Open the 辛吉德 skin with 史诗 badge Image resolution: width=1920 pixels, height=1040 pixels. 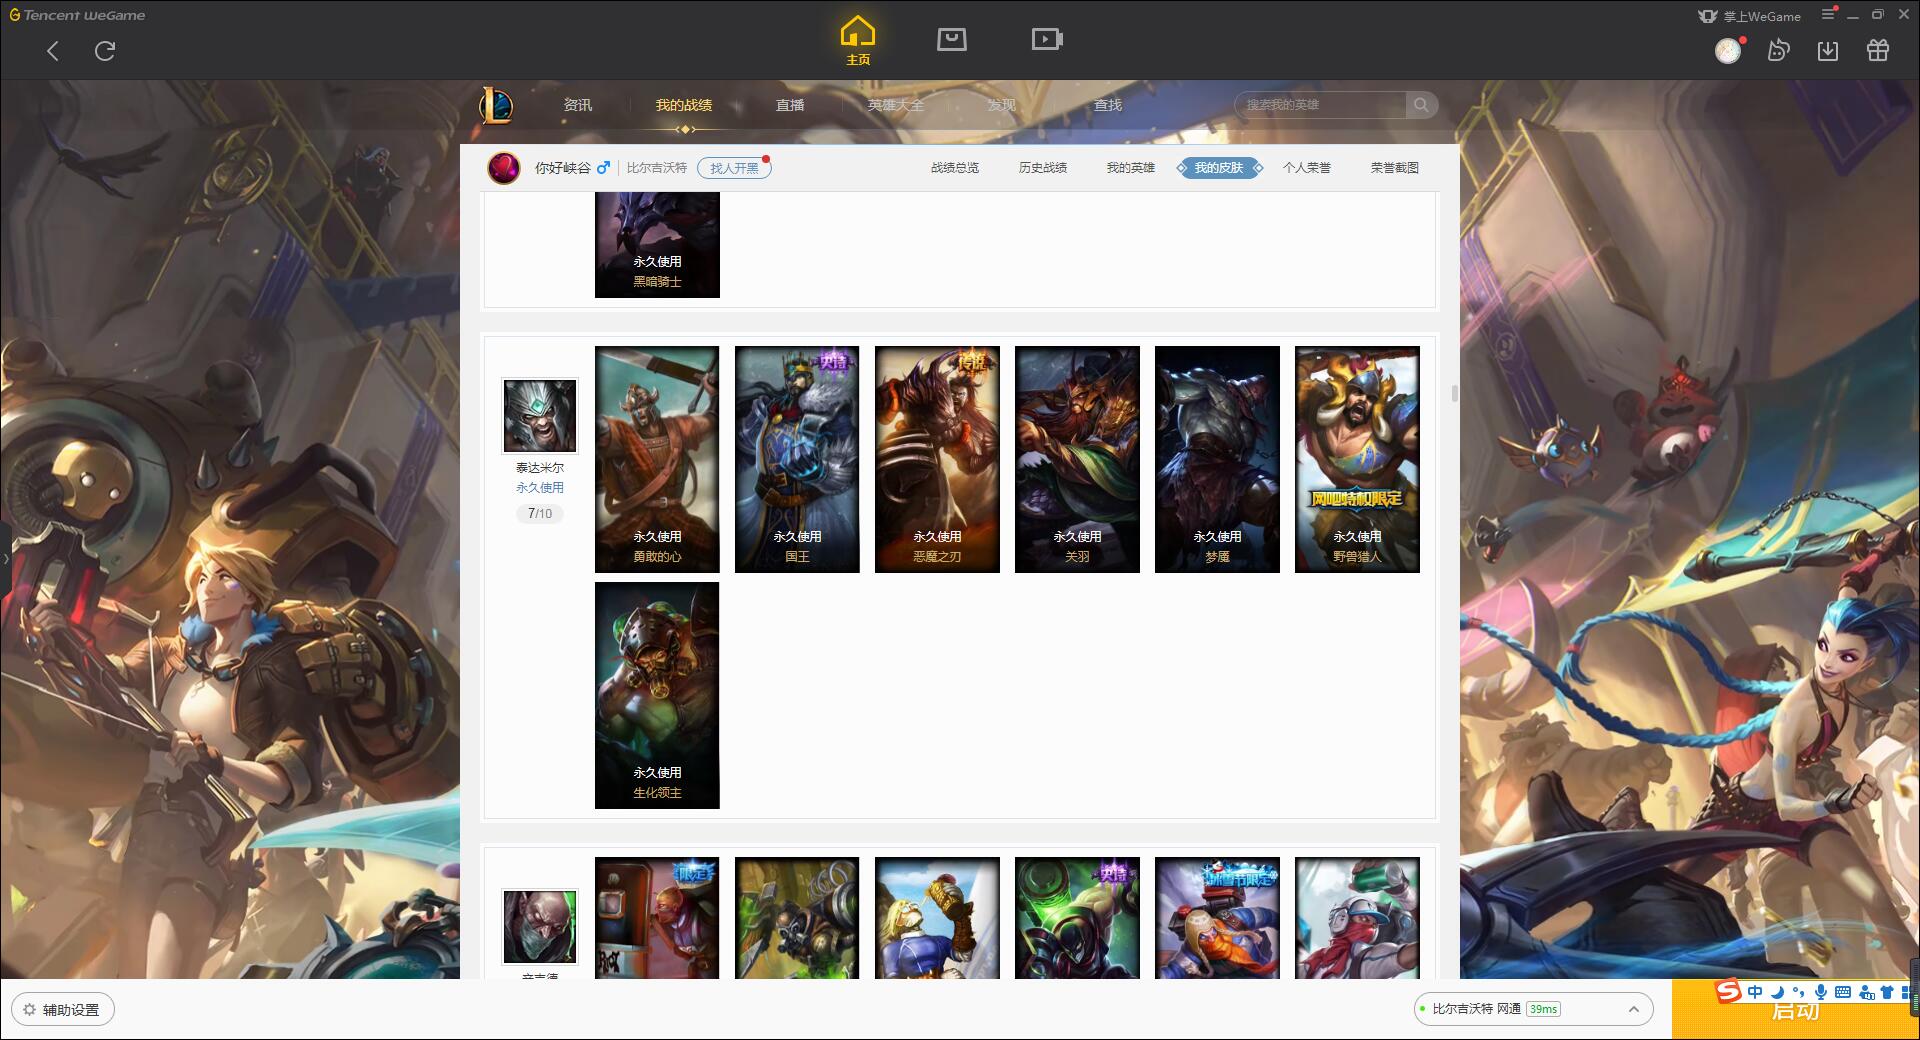pos(1077,917)
